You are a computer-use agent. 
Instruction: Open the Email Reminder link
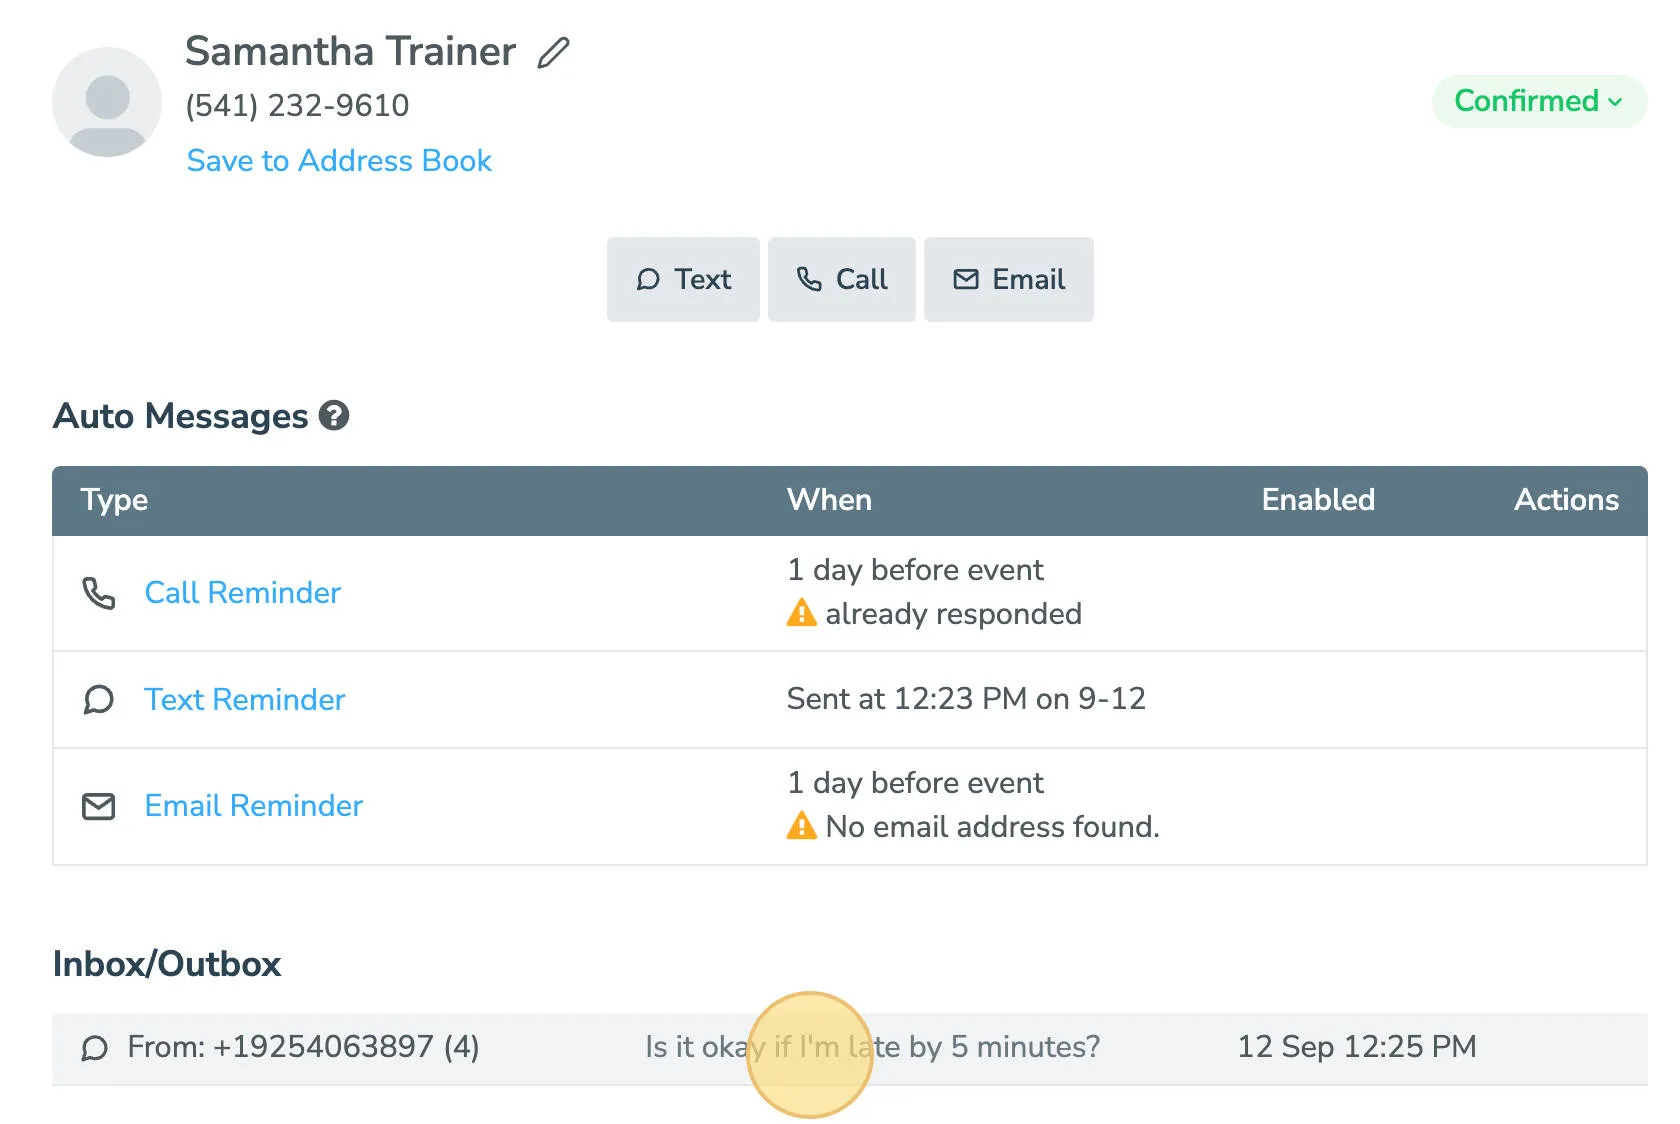253,806
